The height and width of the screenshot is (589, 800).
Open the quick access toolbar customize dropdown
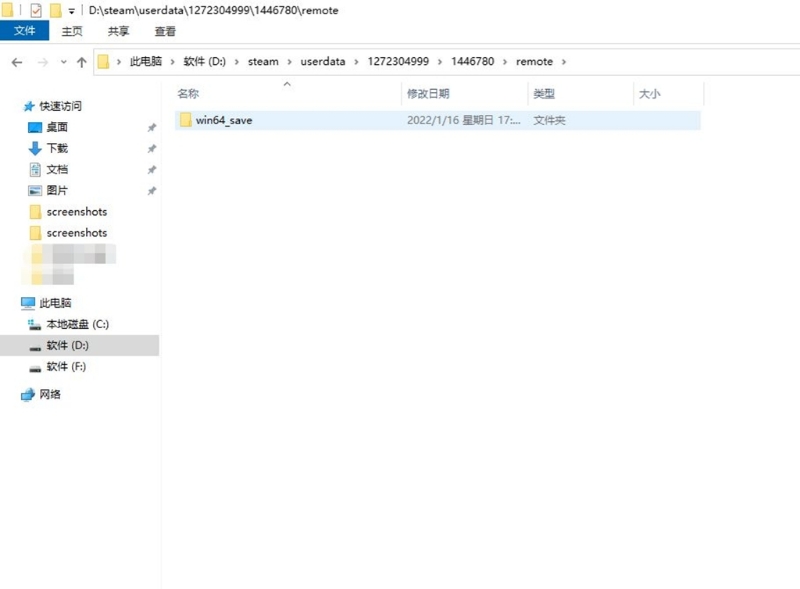[x=71, y=11]
